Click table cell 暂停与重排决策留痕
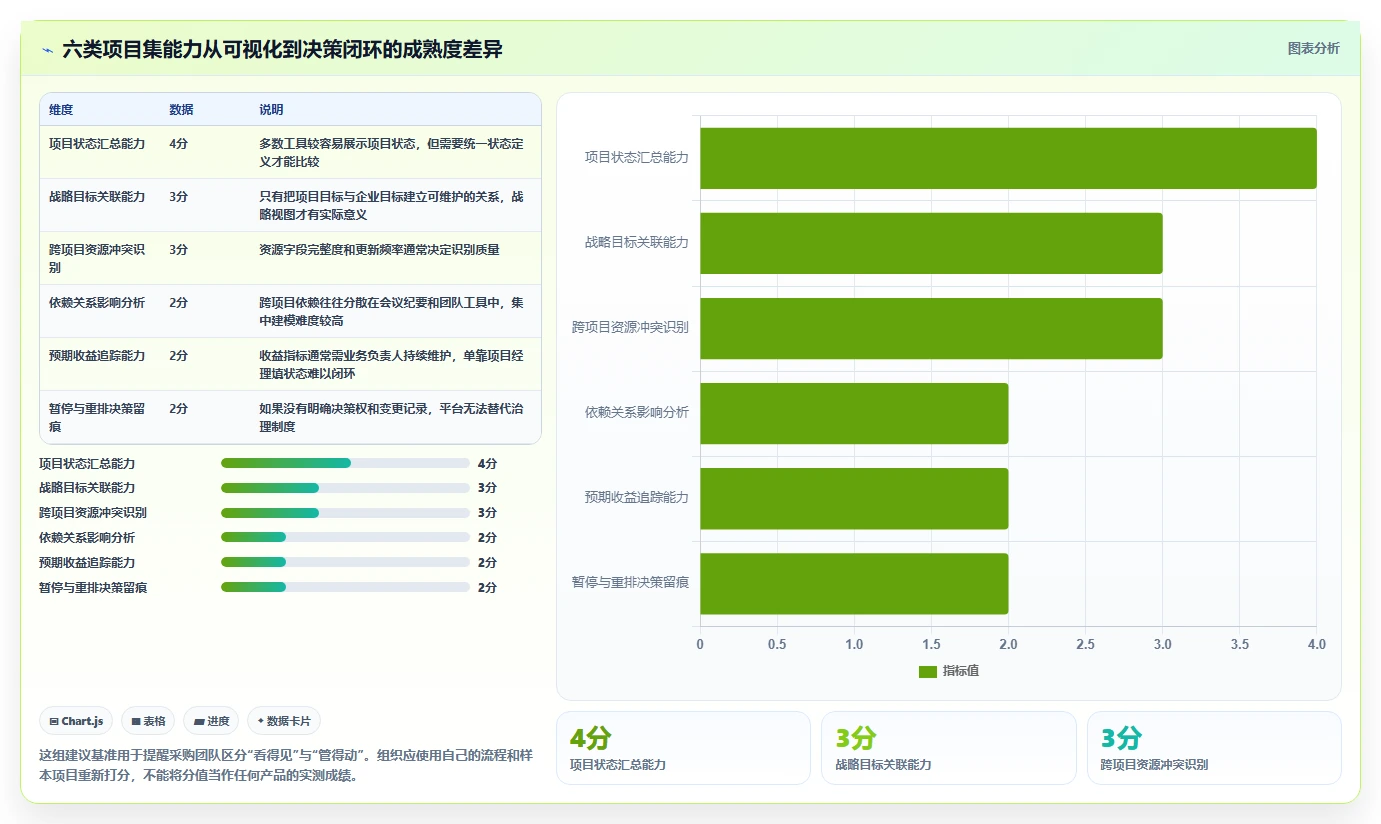Screen dimensions: 1381x824 pos(97,418)
